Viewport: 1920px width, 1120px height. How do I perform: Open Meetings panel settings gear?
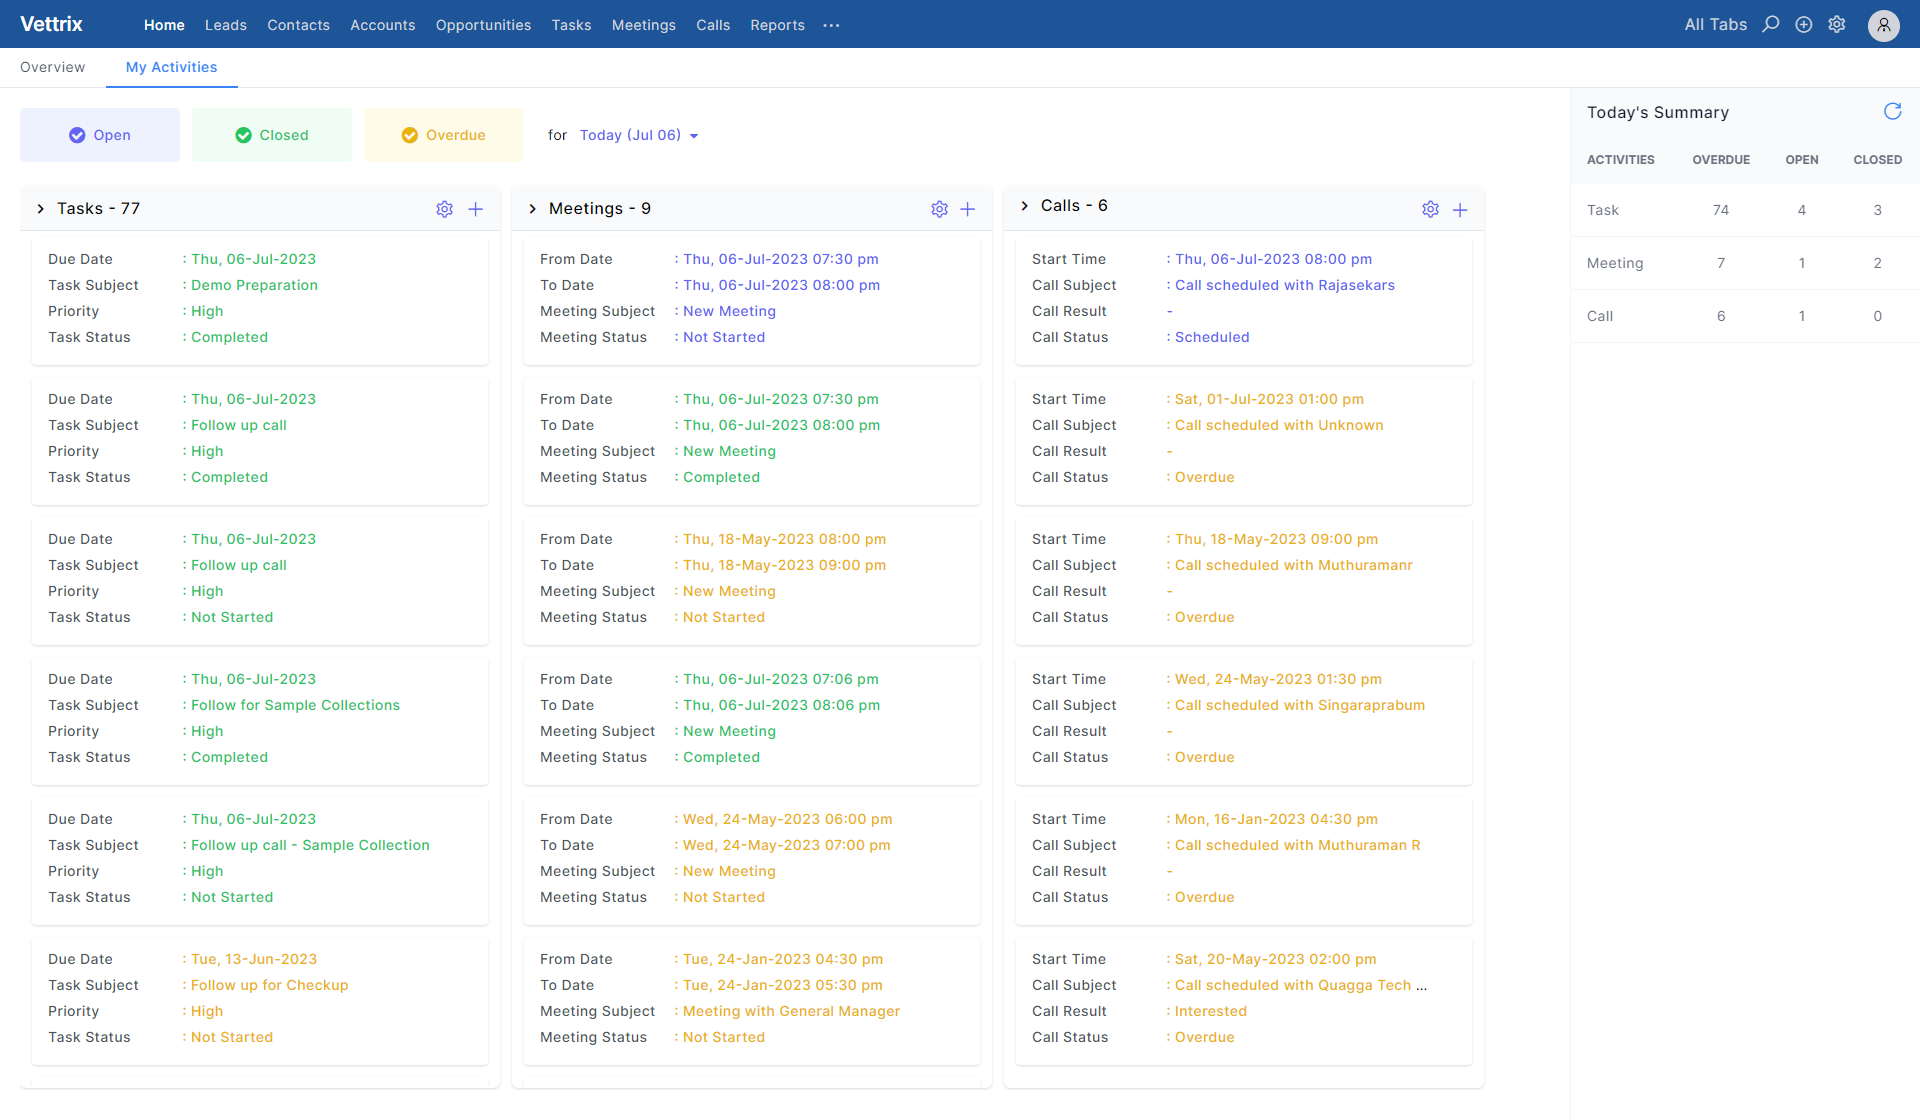pos(939,209)
